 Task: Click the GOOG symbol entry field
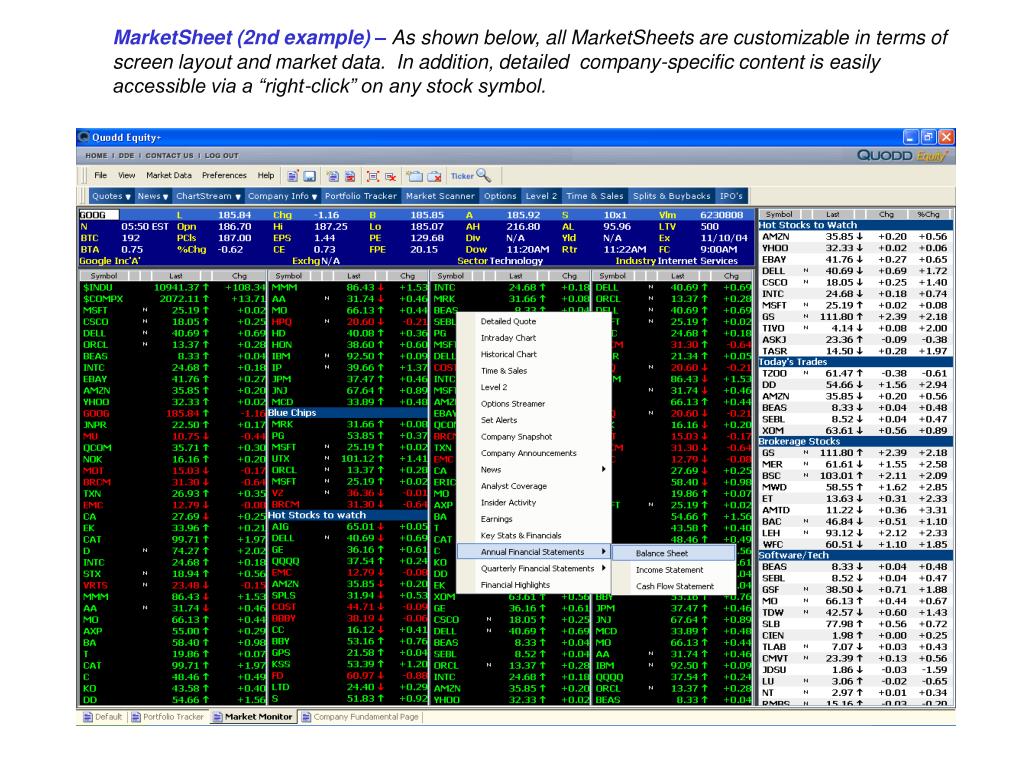coord(98,215)
